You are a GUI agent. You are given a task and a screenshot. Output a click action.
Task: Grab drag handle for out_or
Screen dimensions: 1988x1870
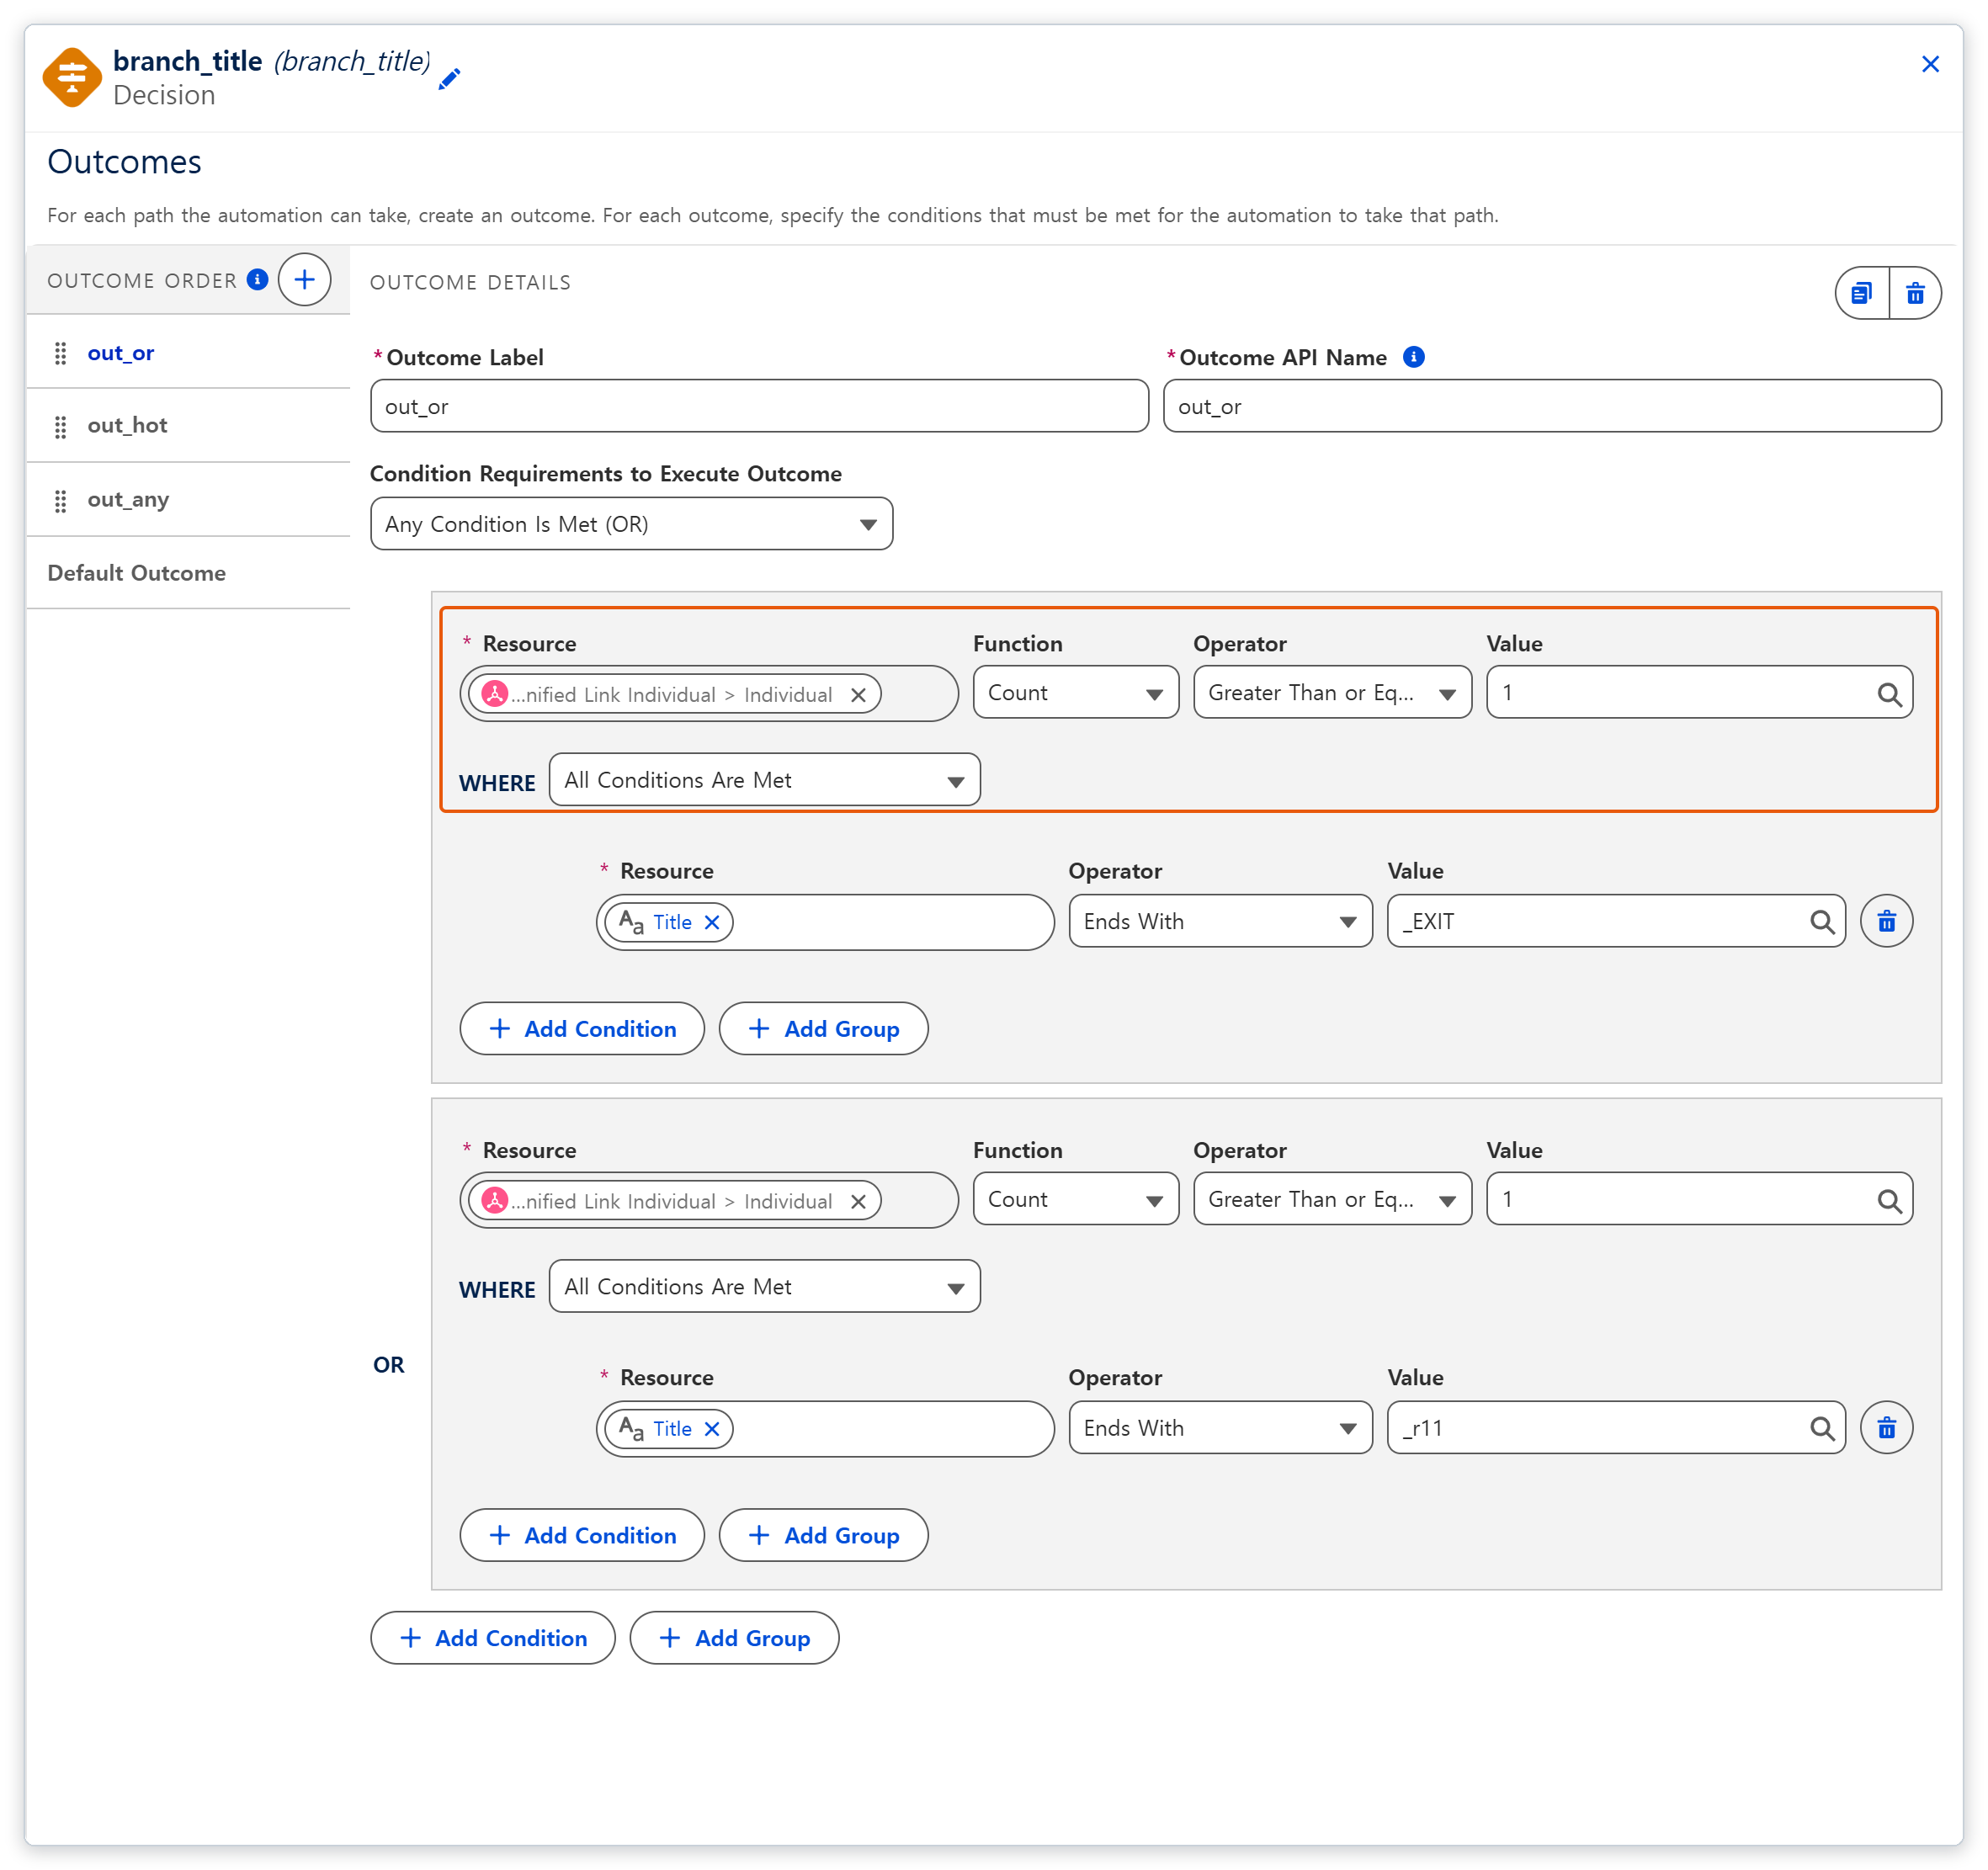point(61,353)
